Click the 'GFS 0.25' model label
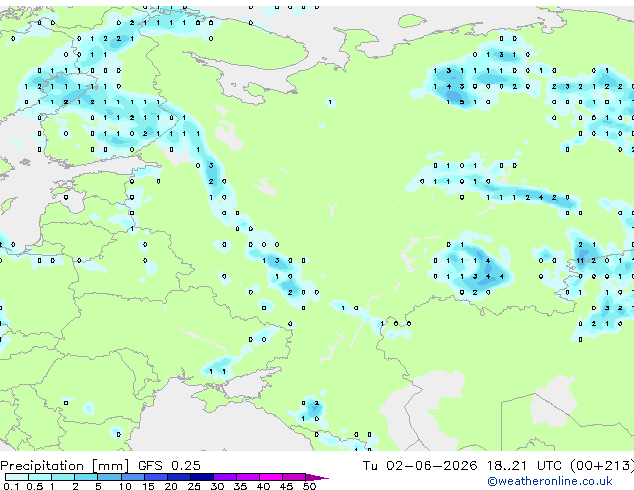This screenshot has width=634, height=490. pos(169,466)
